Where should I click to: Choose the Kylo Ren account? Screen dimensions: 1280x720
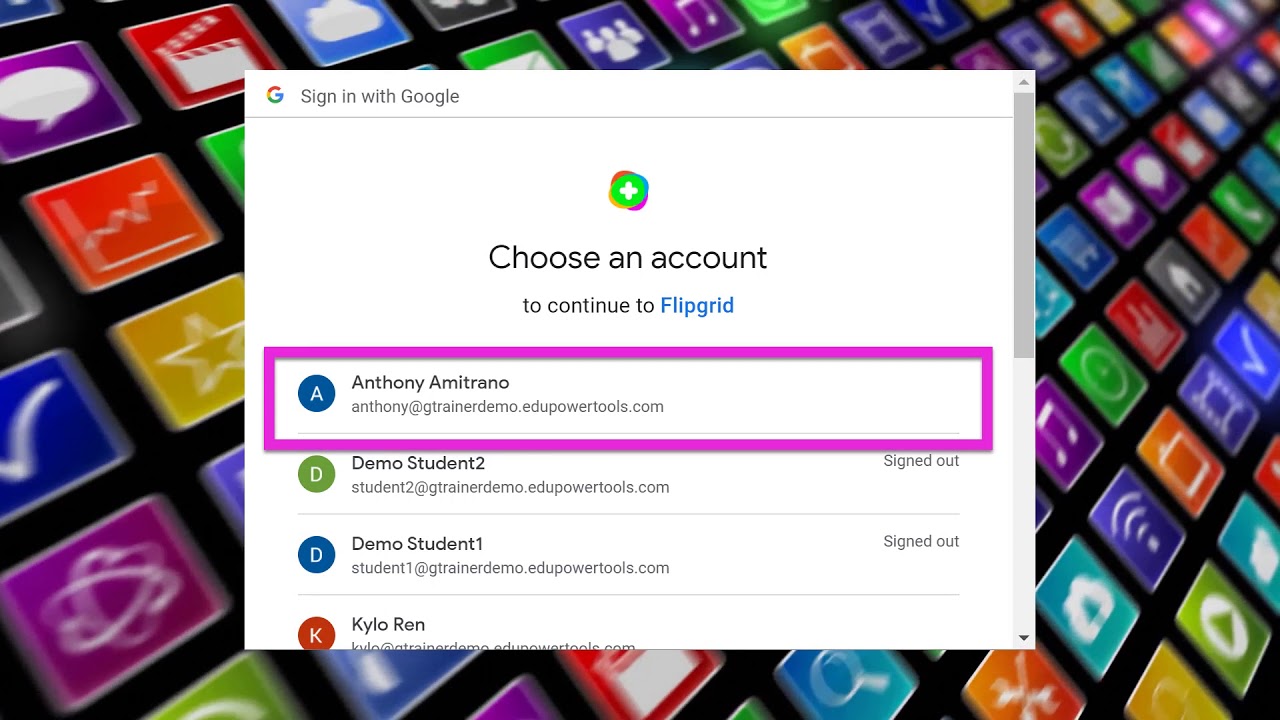pos(628,623)
